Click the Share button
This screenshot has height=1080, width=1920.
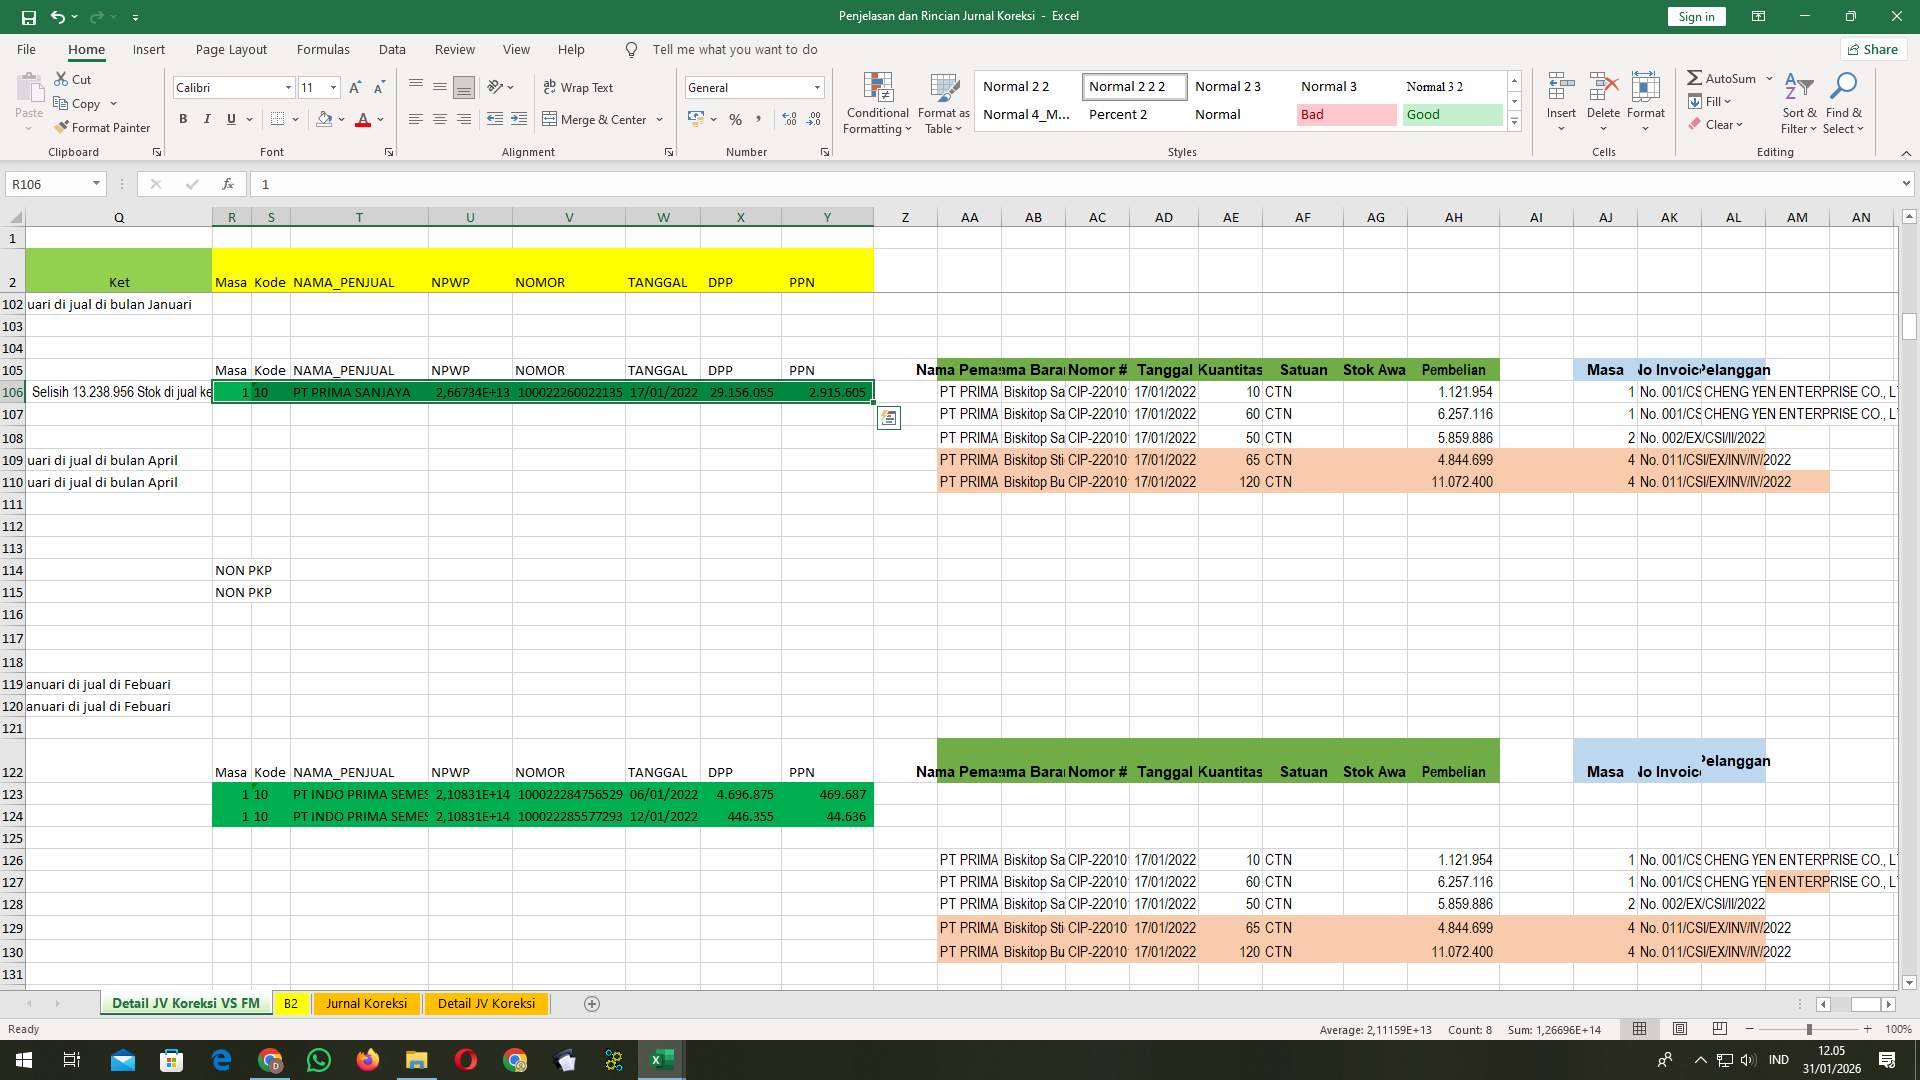point(1872,49)
